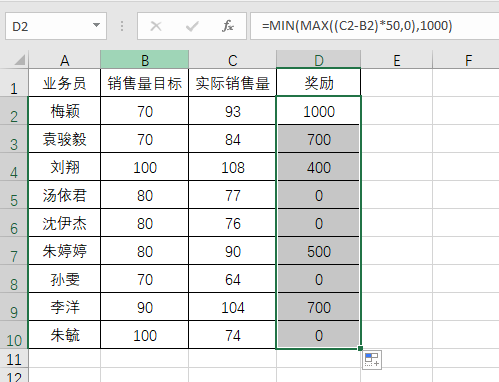
Task: Click reward cell 0 in row 10
Action: (319, 335)
